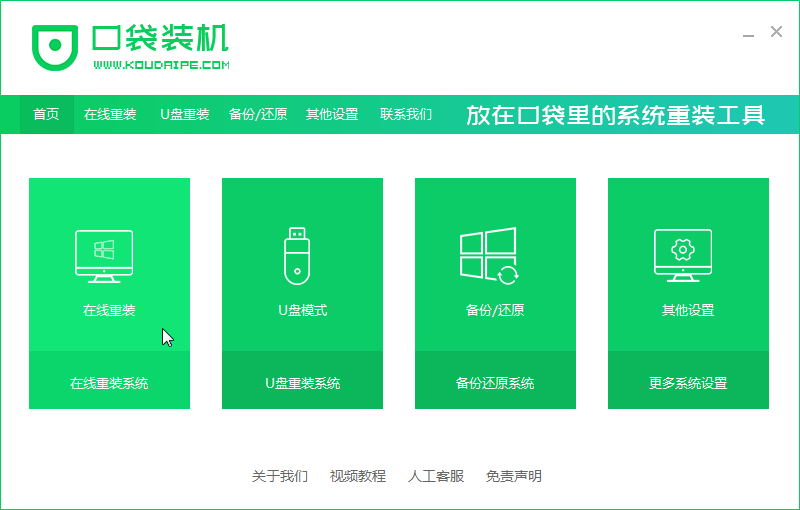Minimize the 口袋装机 window
The image size is (800, 510).
tap(748, 33)
